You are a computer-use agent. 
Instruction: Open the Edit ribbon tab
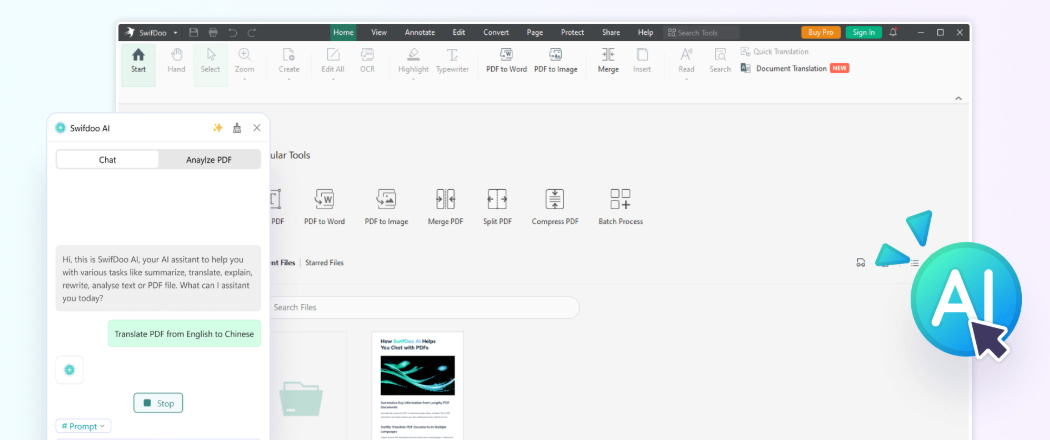[x=459, y=32]
